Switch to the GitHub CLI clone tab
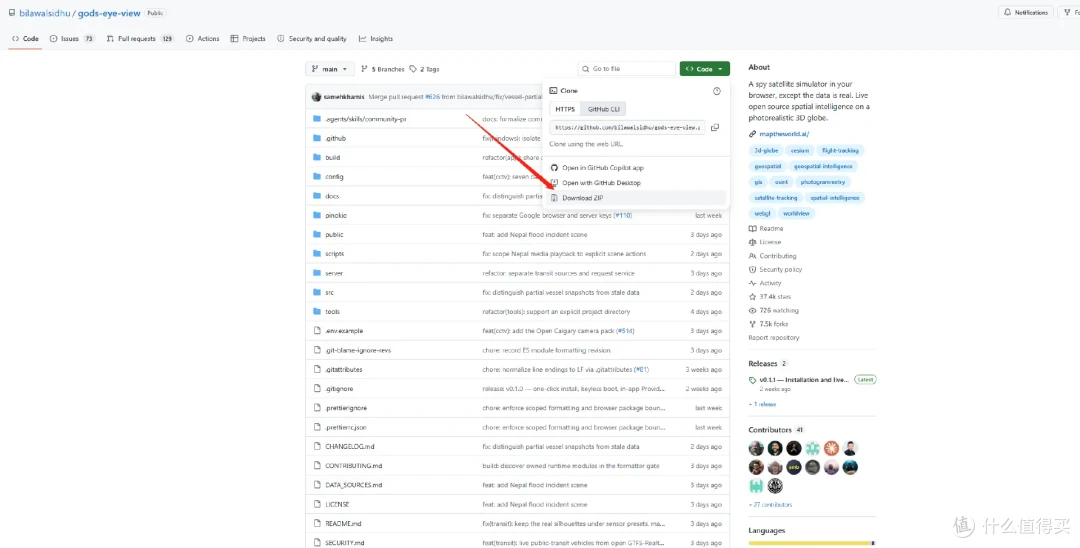The width and height of the screenshot is (1080, 548). click(603, 109)
